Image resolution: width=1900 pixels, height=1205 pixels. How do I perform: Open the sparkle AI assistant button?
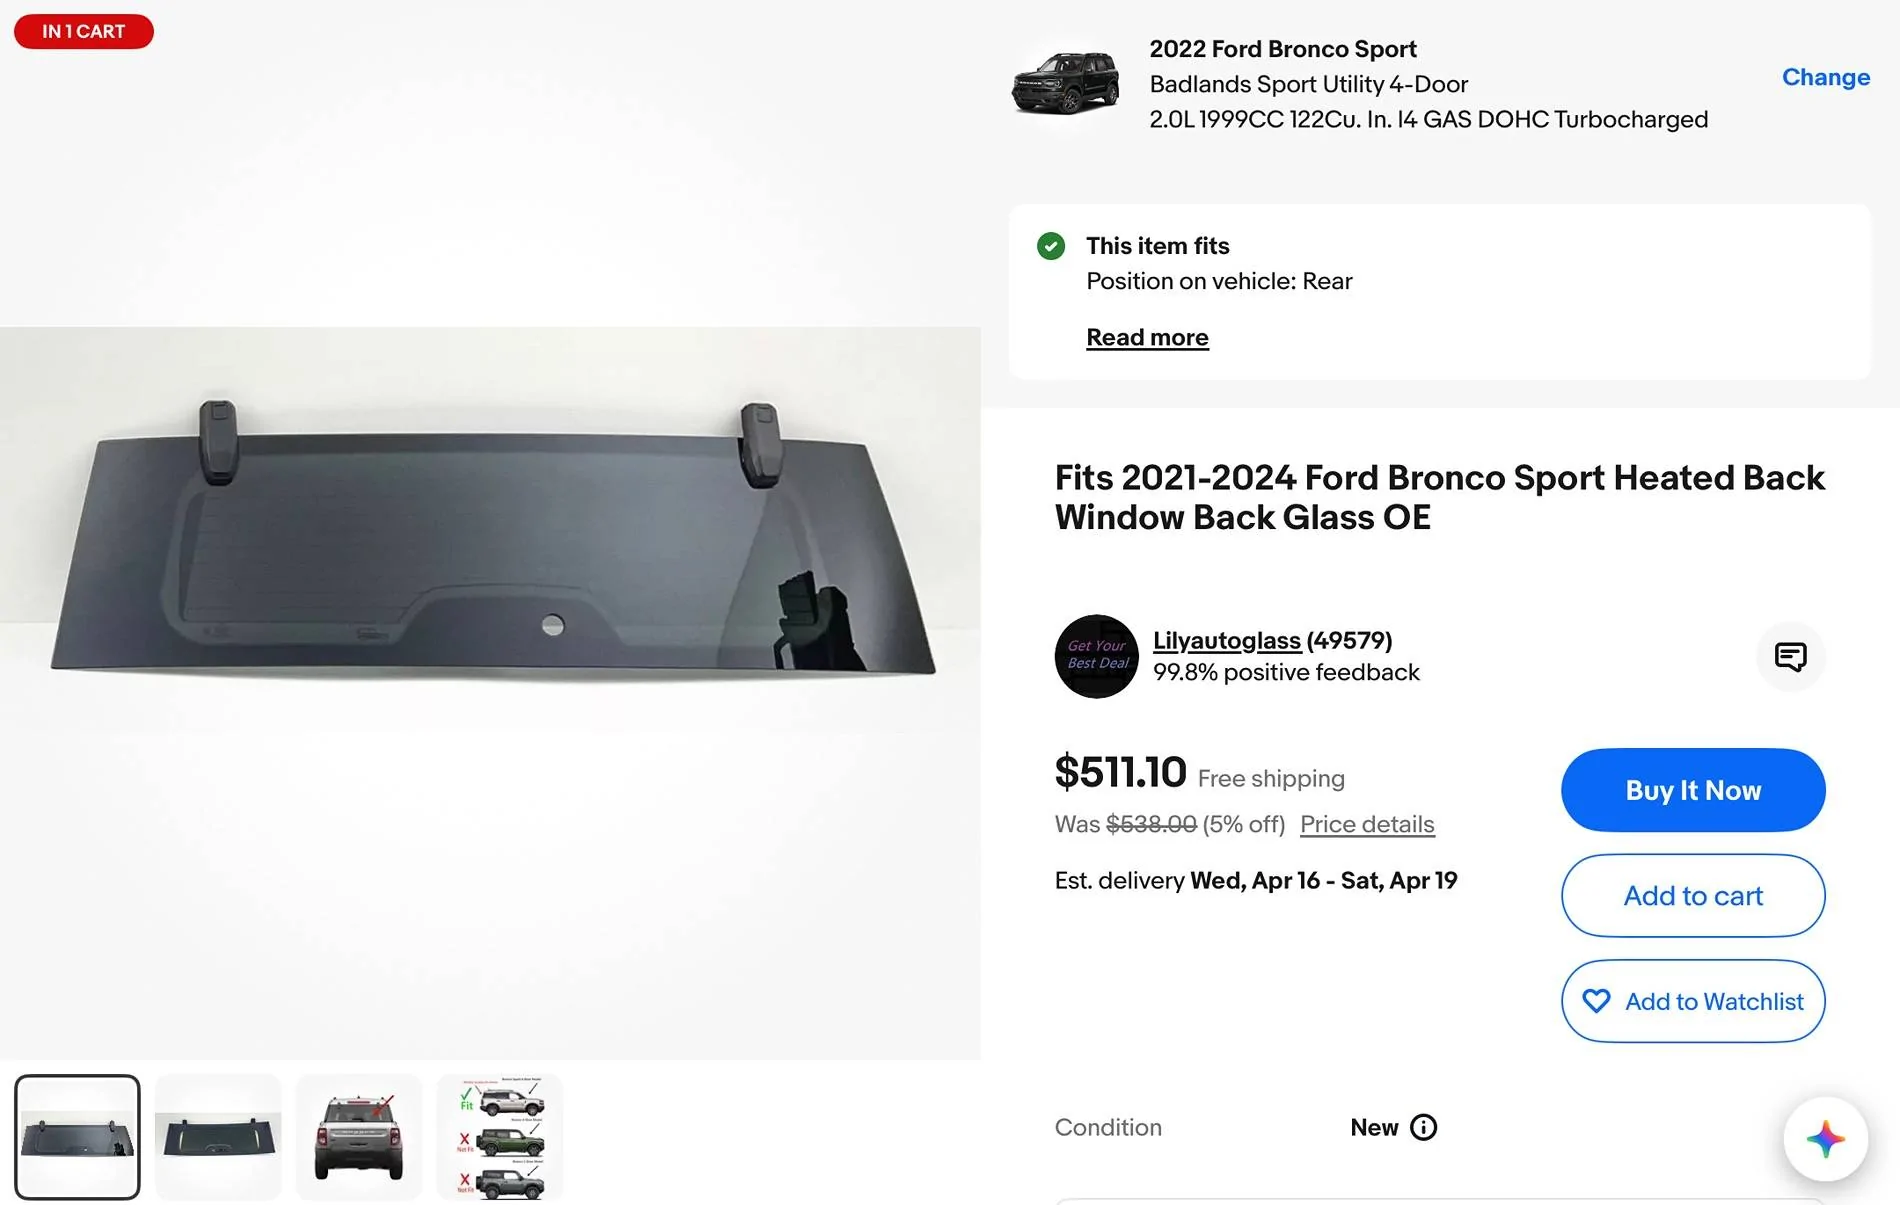click(1825, 1139)
